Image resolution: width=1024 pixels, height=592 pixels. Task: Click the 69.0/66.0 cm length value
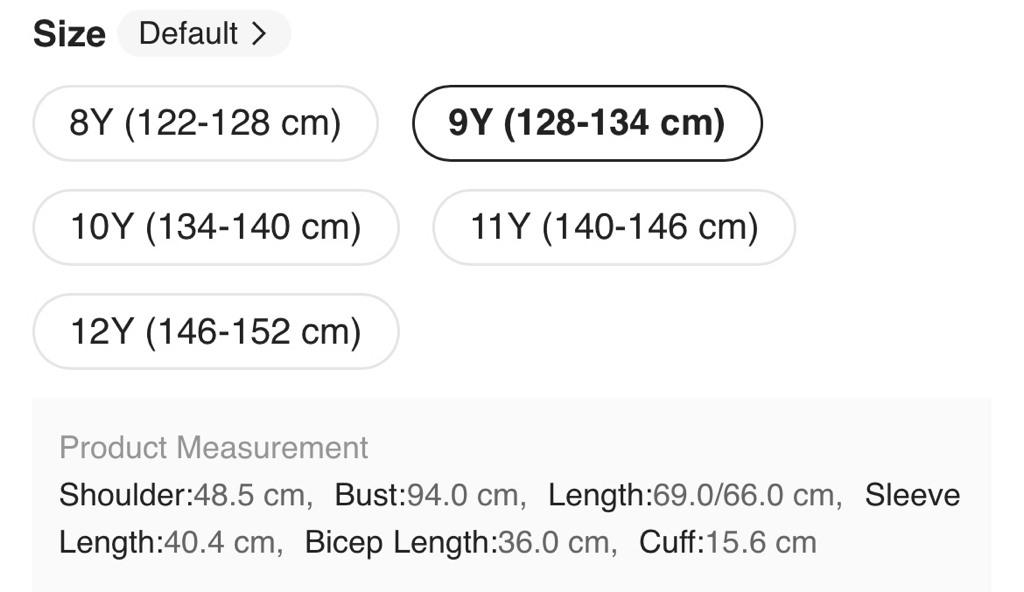pyautogui.click(x=744, y=495)
